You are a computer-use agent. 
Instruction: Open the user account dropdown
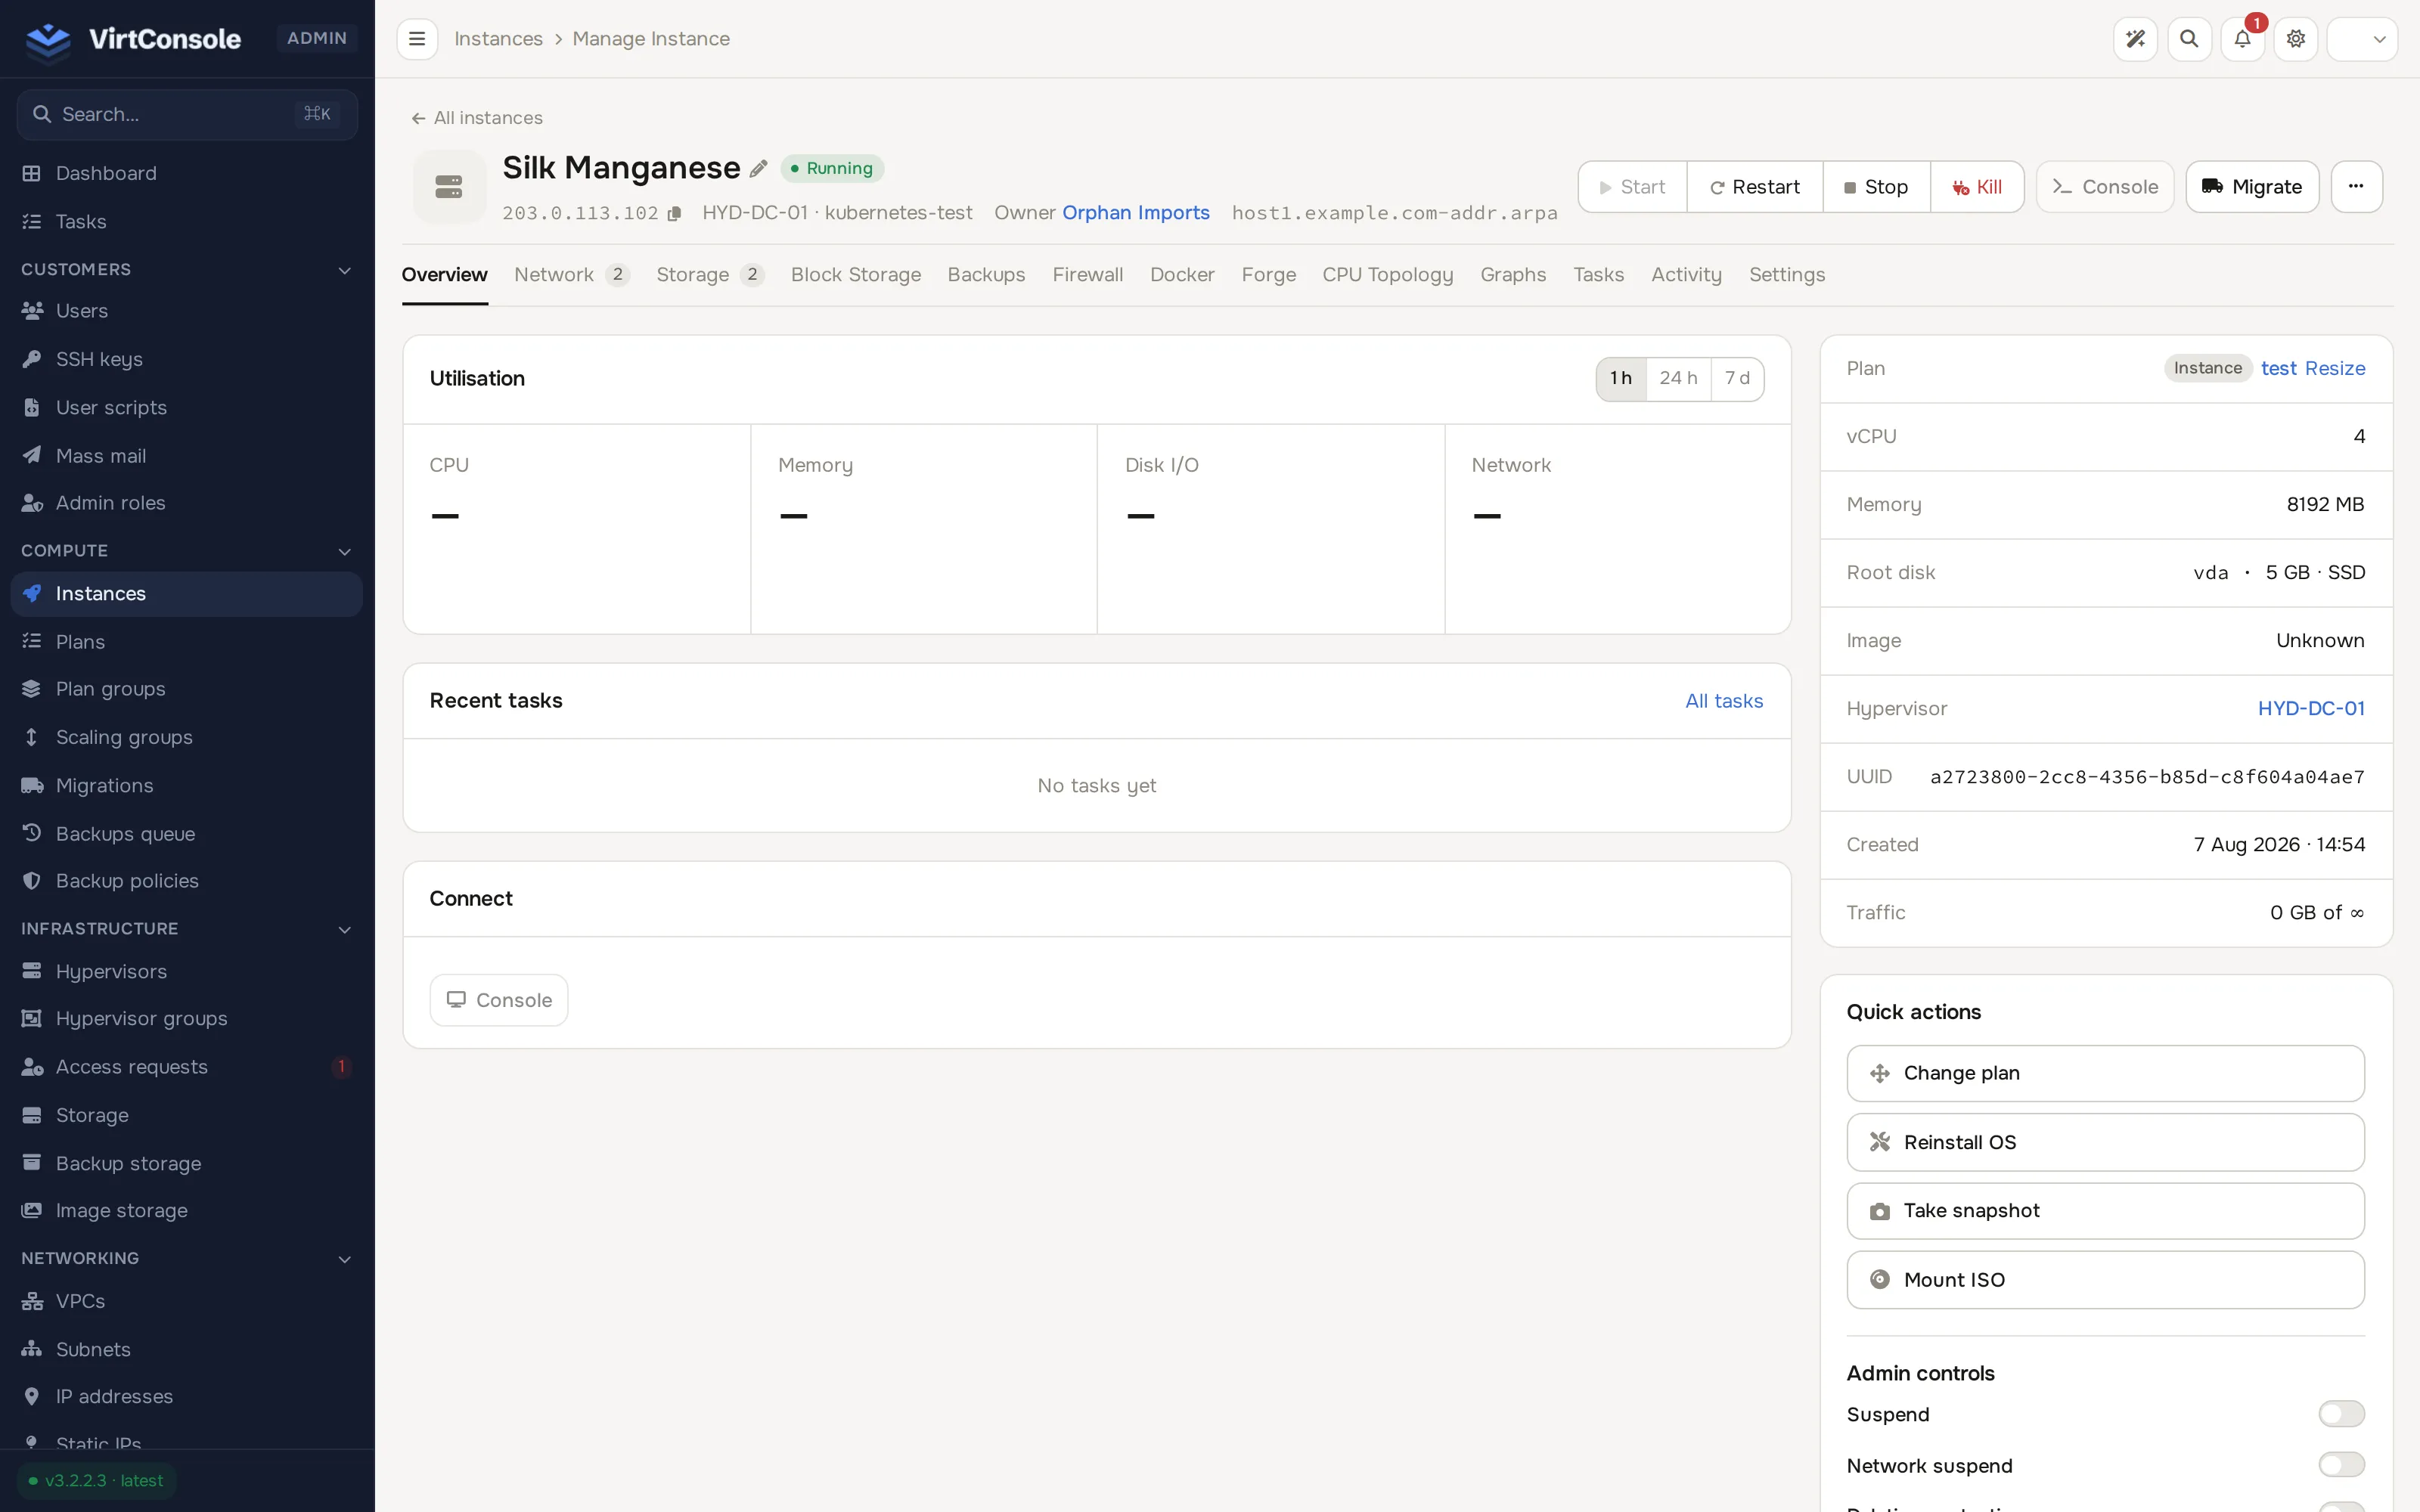click(2362, 39)
